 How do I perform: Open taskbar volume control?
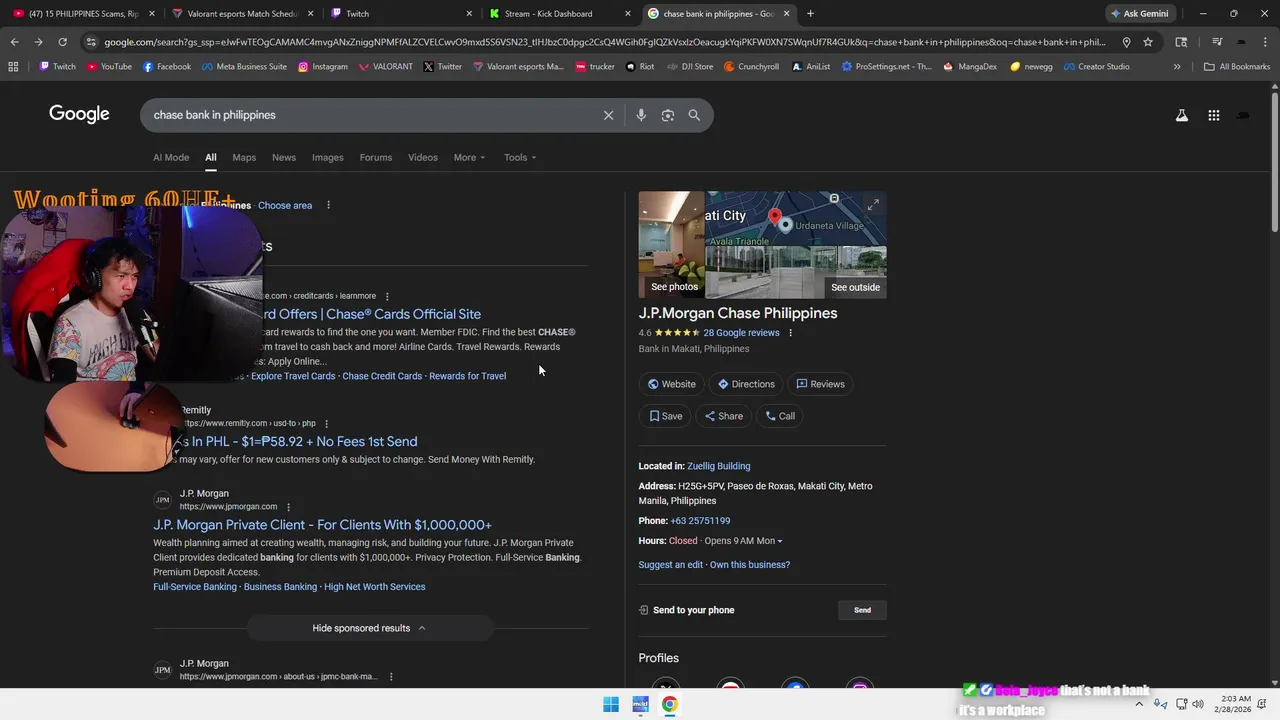(x=1198, y=704)
